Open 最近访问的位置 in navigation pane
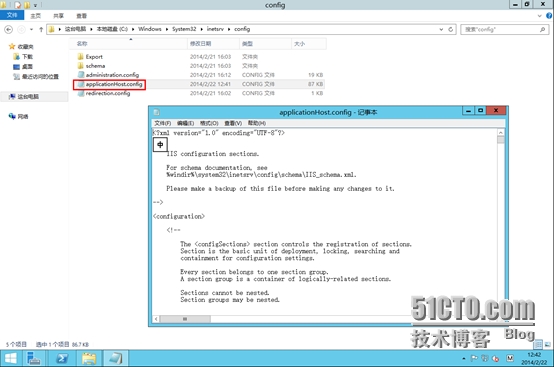Screen dimensions: 554x367 coord(36,77)
